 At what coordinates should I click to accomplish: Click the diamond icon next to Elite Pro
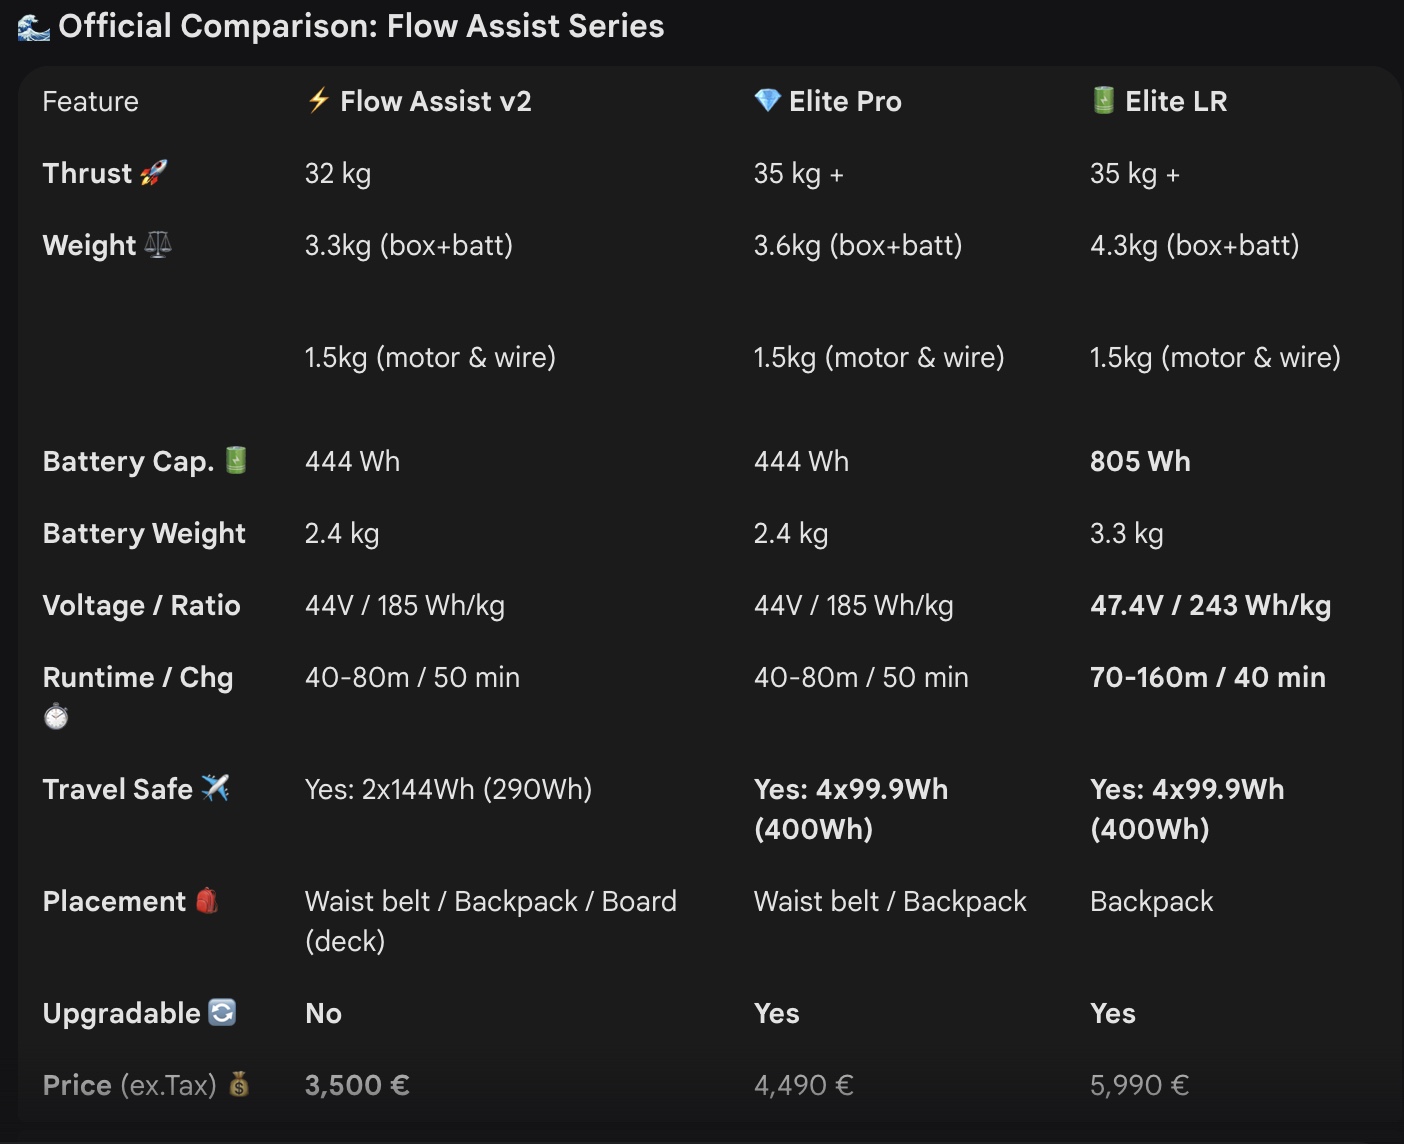point(767,100)
